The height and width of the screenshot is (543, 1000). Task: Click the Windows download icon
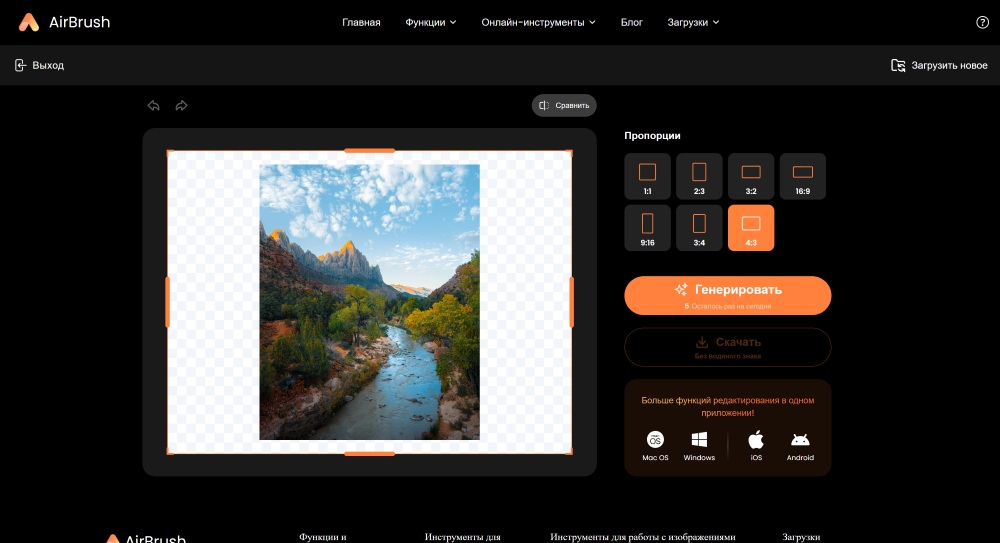point(699,441)
